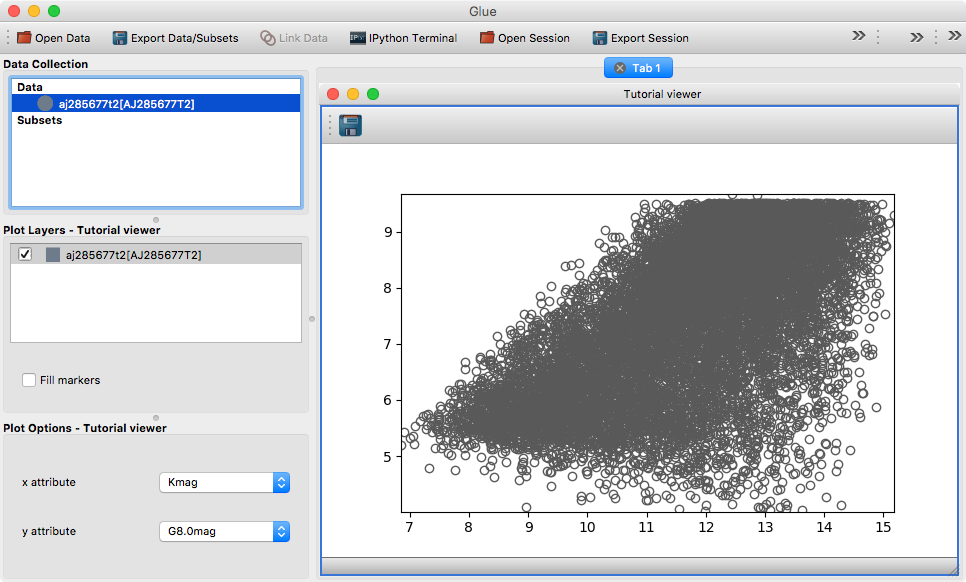
Task: Click the Open Session folder icon
Action: [487, 38]
